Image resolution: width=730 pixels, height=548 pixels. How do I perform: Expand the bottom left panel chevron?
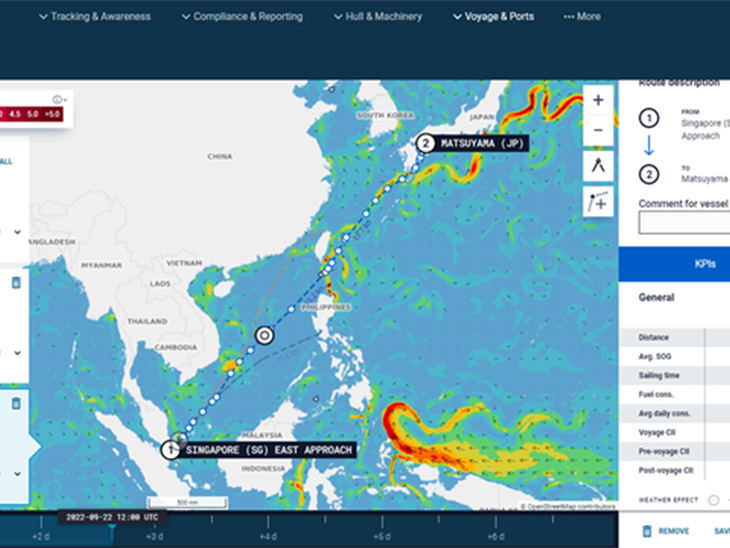pyautogui.click(x=17, y=474)
